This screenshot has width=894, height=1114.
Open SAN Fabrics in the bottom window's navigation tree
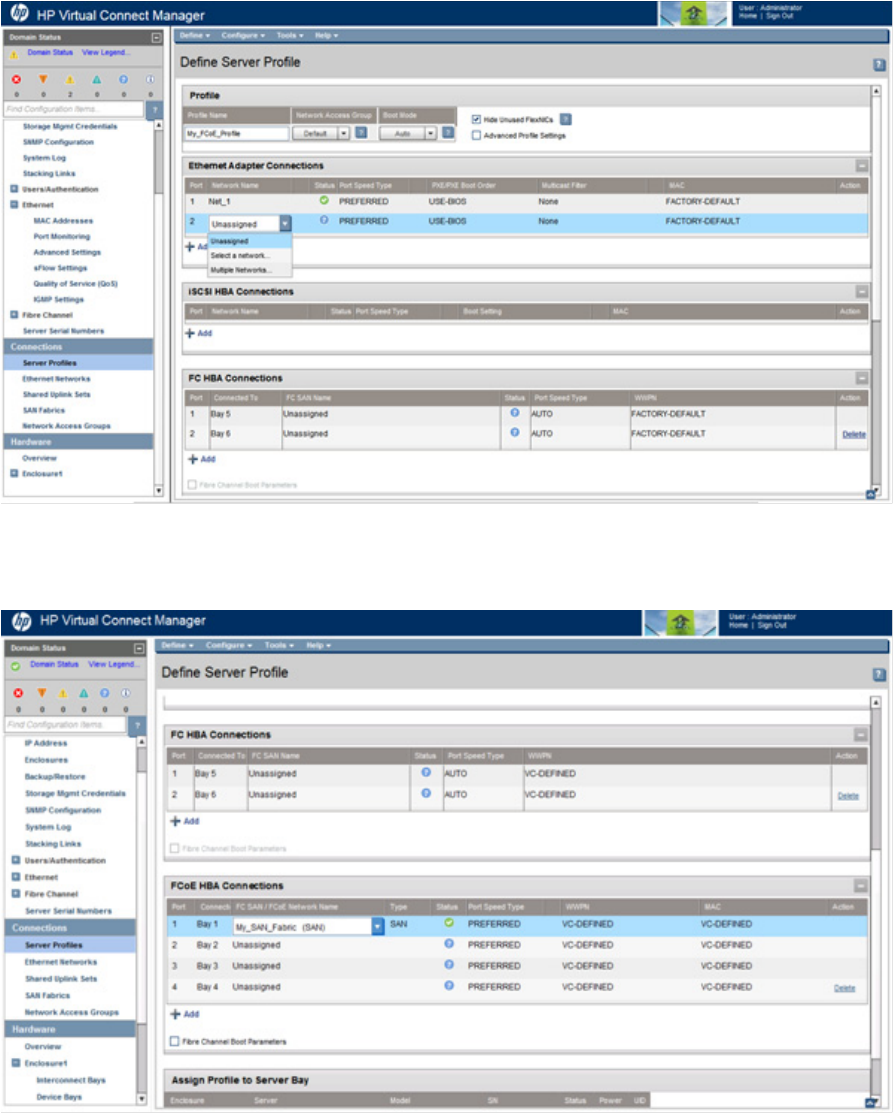click(48, 996)
